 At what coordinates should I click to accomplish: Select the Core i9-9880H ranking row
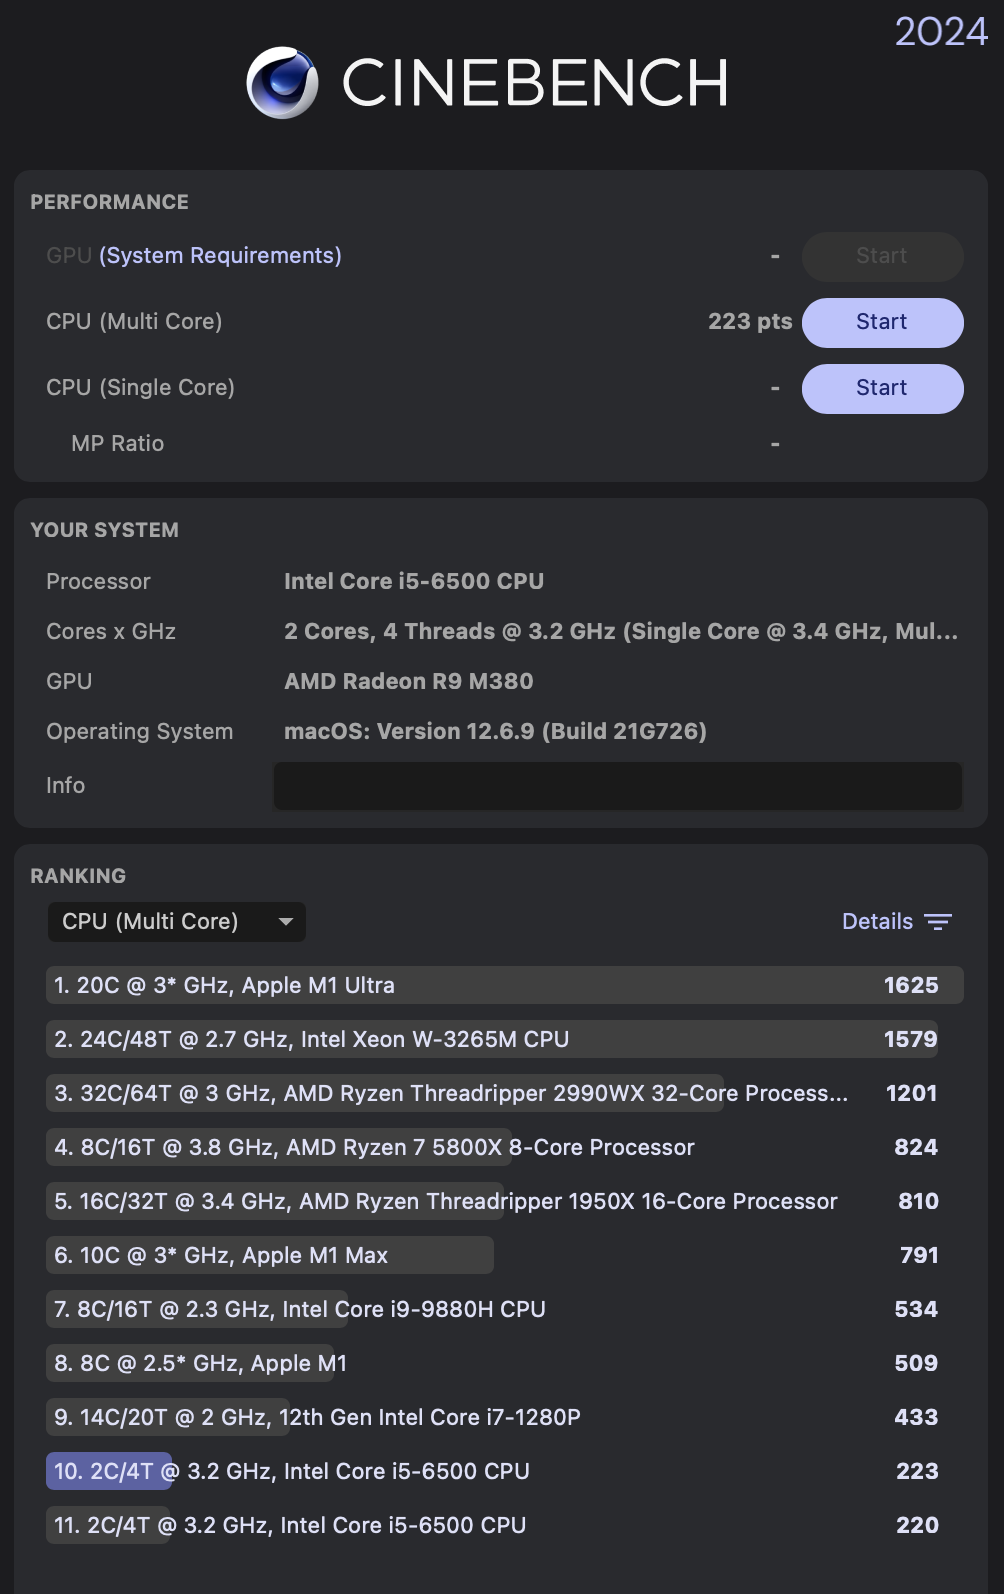[x=492, y=1310]
